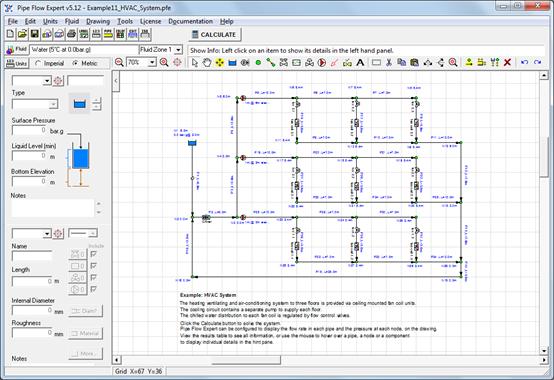Click the red gear icon beside top node dropdown
The image size is (554, 380).
58,81
